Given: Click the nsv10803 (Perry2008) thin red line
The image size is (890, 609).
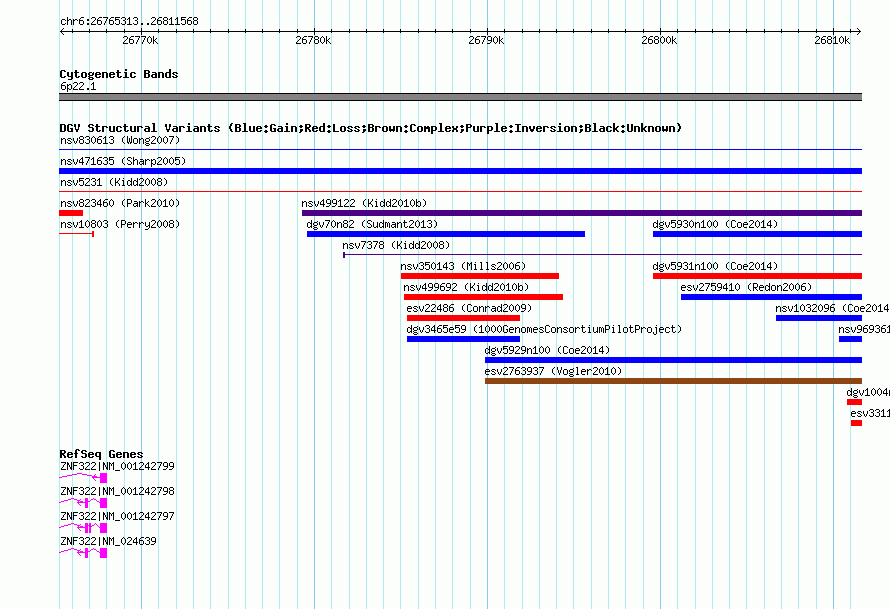Looking at the screenshot, I should point(77,234).
